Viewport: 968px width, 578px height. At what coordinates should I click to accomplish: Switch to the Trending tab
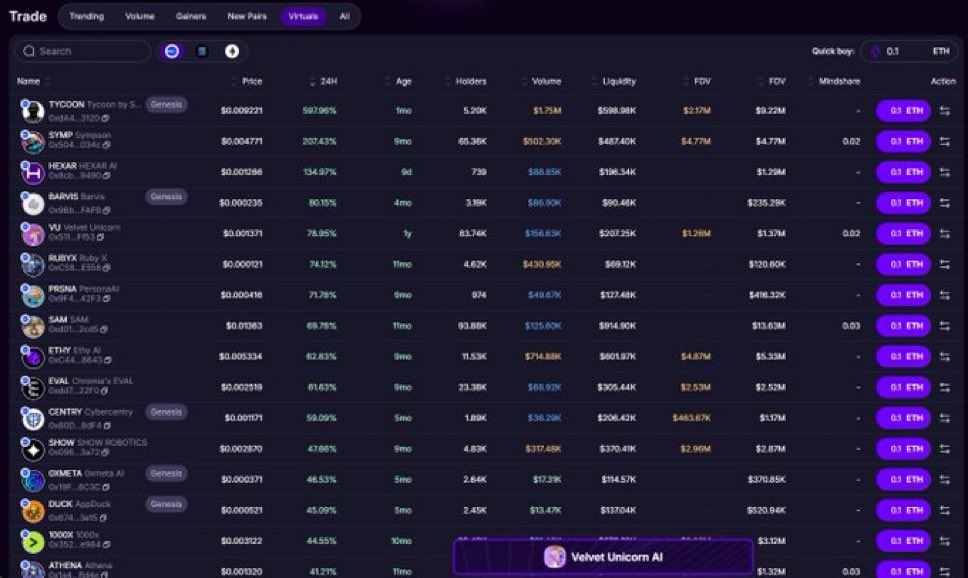point(86,16)
